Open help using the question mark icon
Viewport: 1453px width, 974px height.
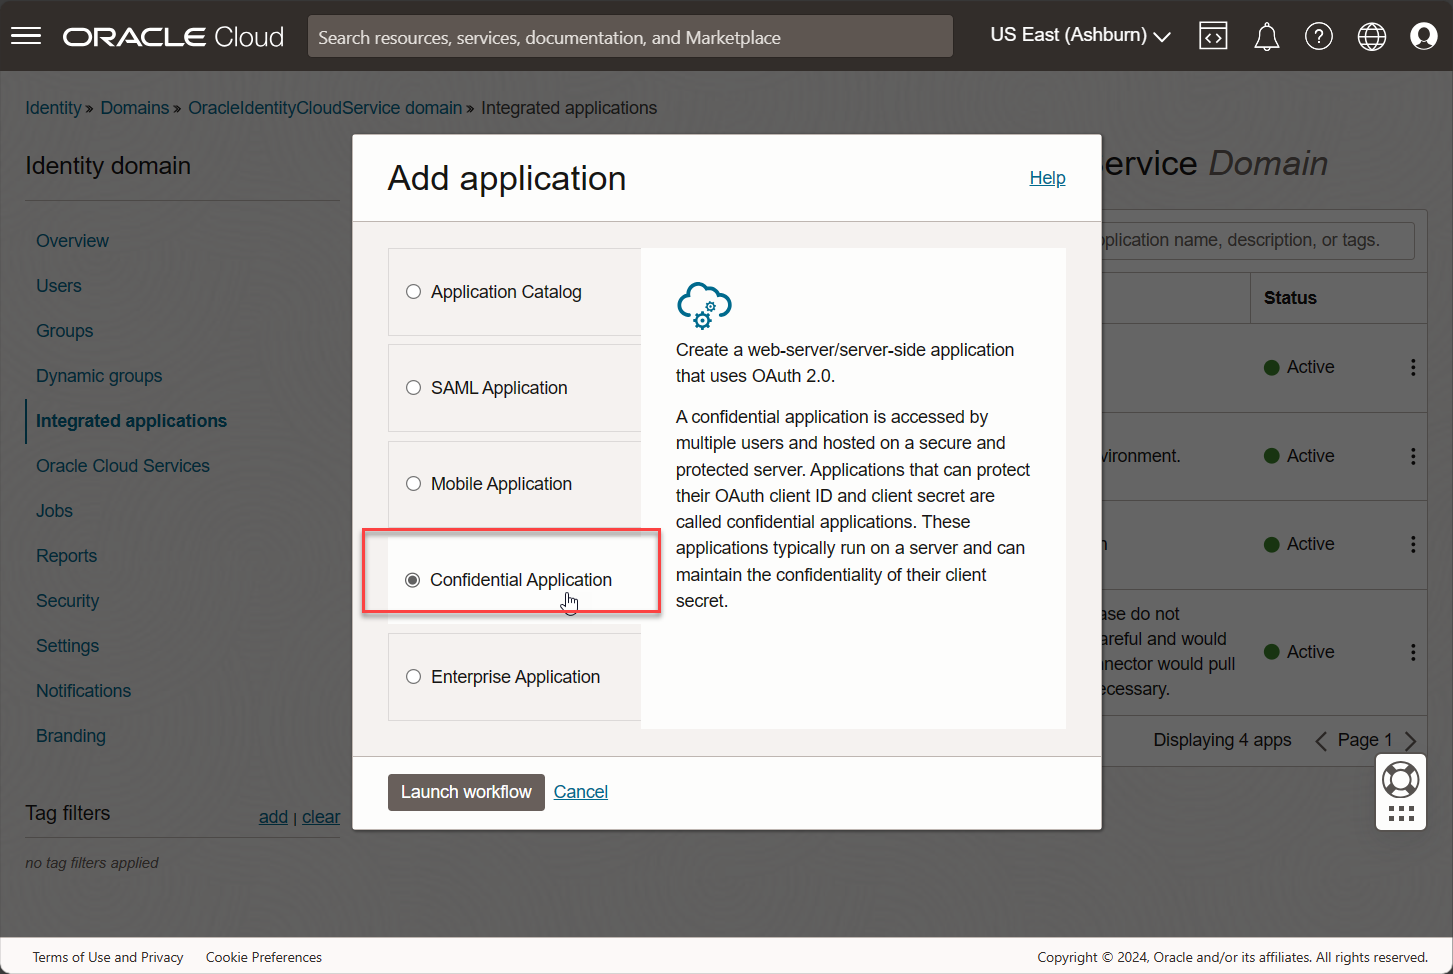[1319, 35]
